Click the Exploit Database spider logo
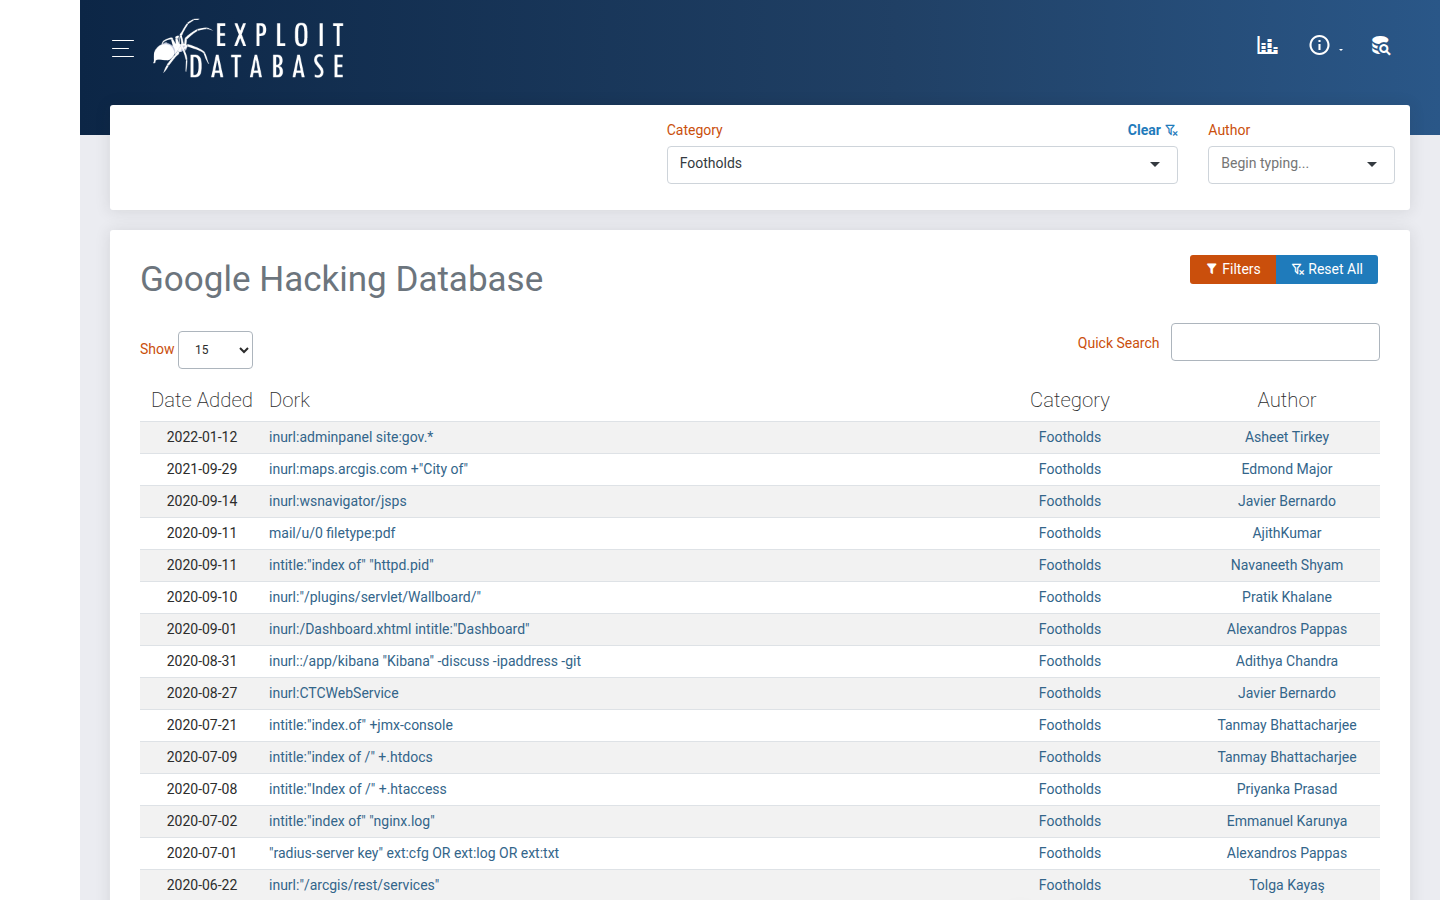The width and height of the screenshot is (1440, 900). tap(249, 48)
